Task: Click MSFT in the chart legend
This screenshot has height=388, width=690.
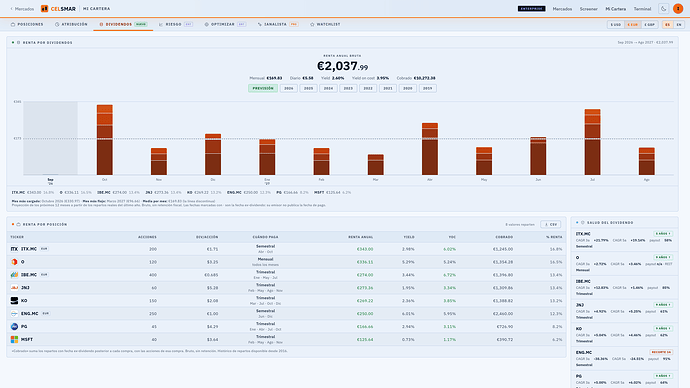Action: pyautogui.click(x=333, y=192)
